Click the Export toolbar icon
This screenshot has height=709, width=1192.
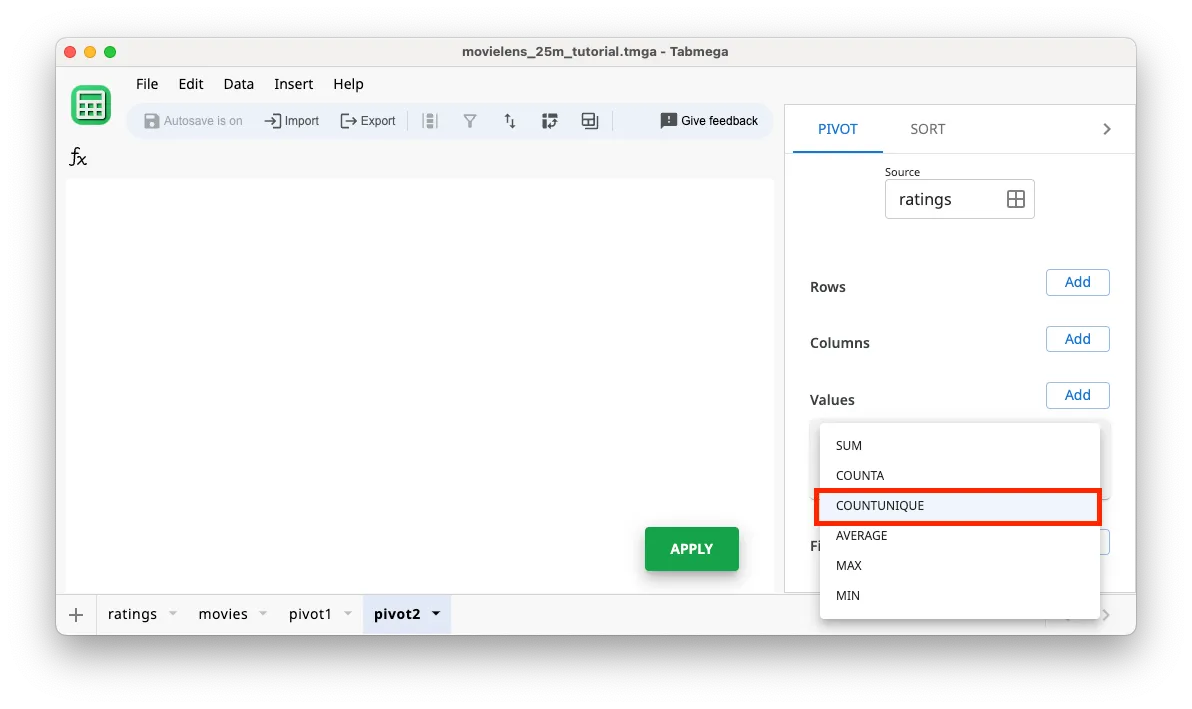(x=367, y=120)
